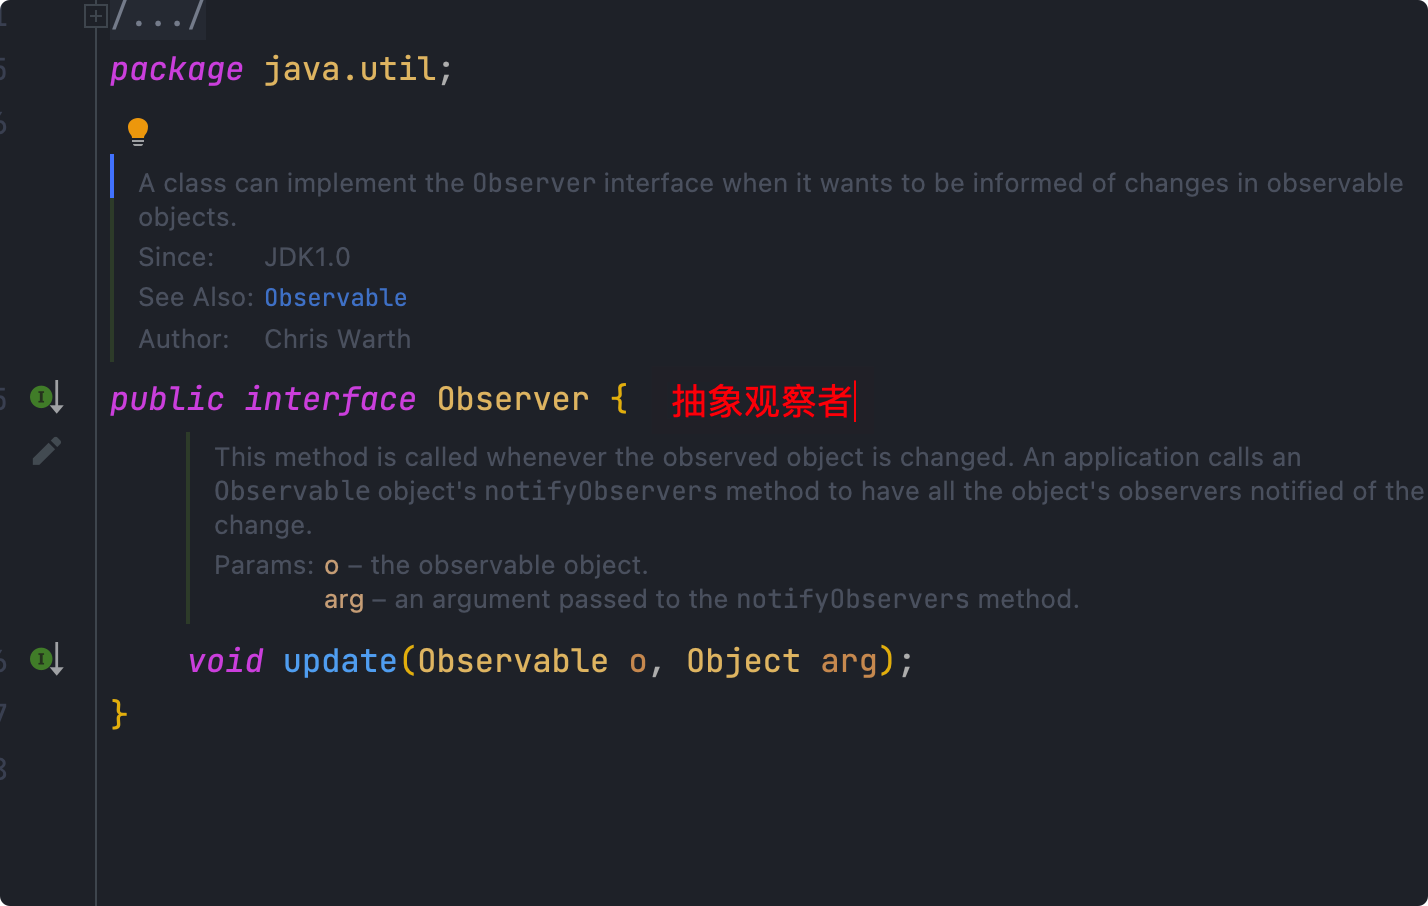Click the interface keyword
Screen dimensions: 1428x906
[x=330, y=399]
